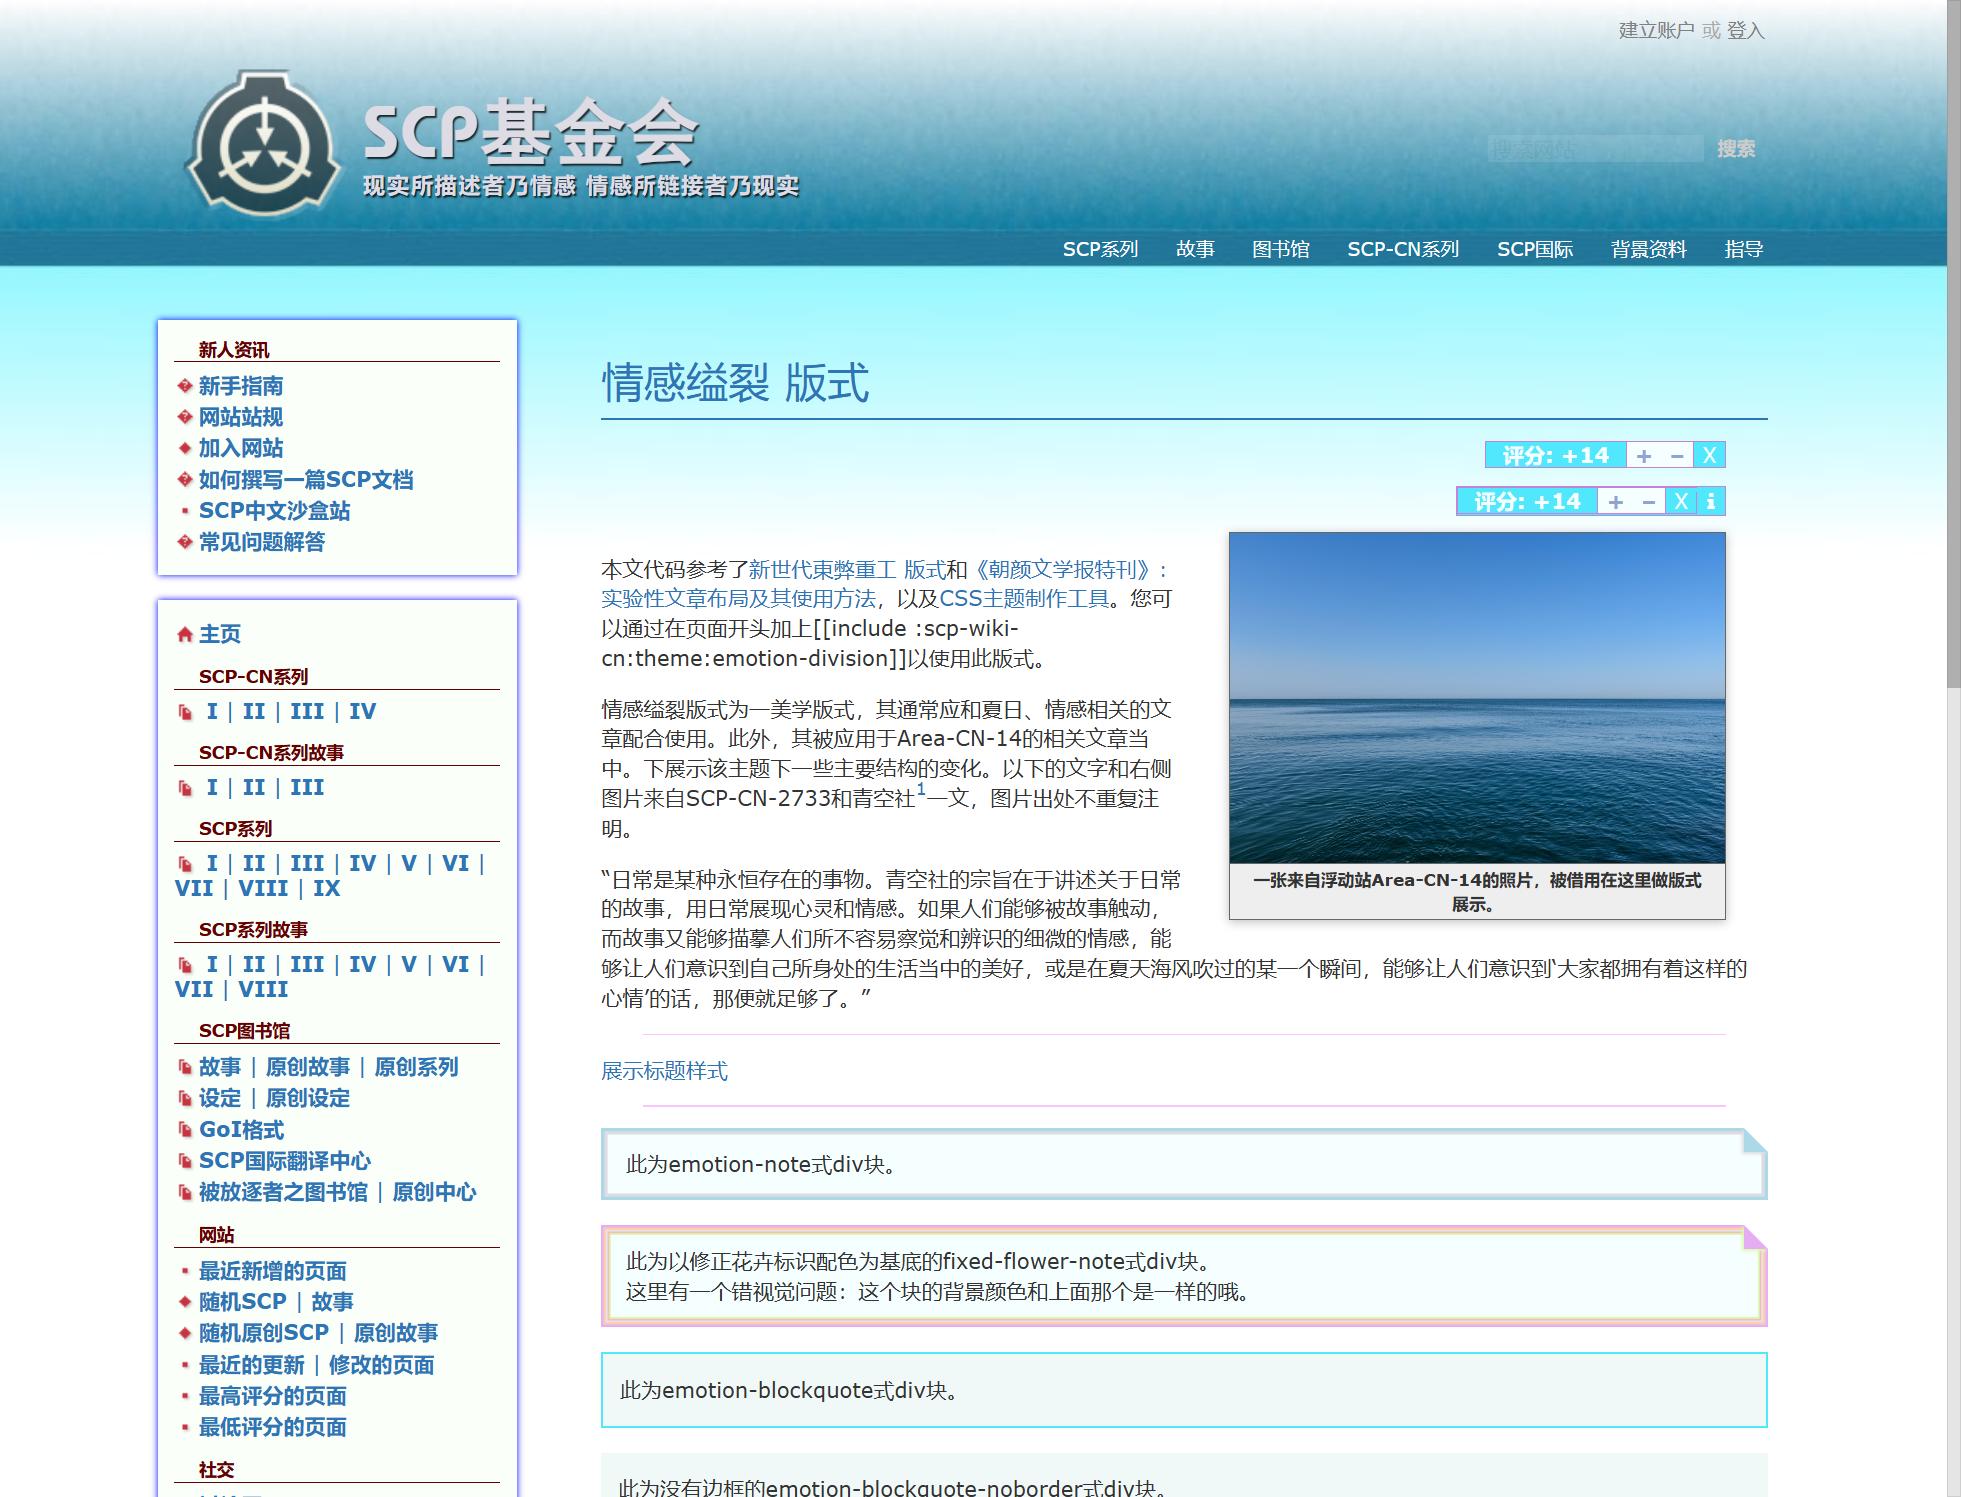Open the 图书馆 navigation dropdown
The width and height of the screenshot is (1961, 1497).
1280,249
